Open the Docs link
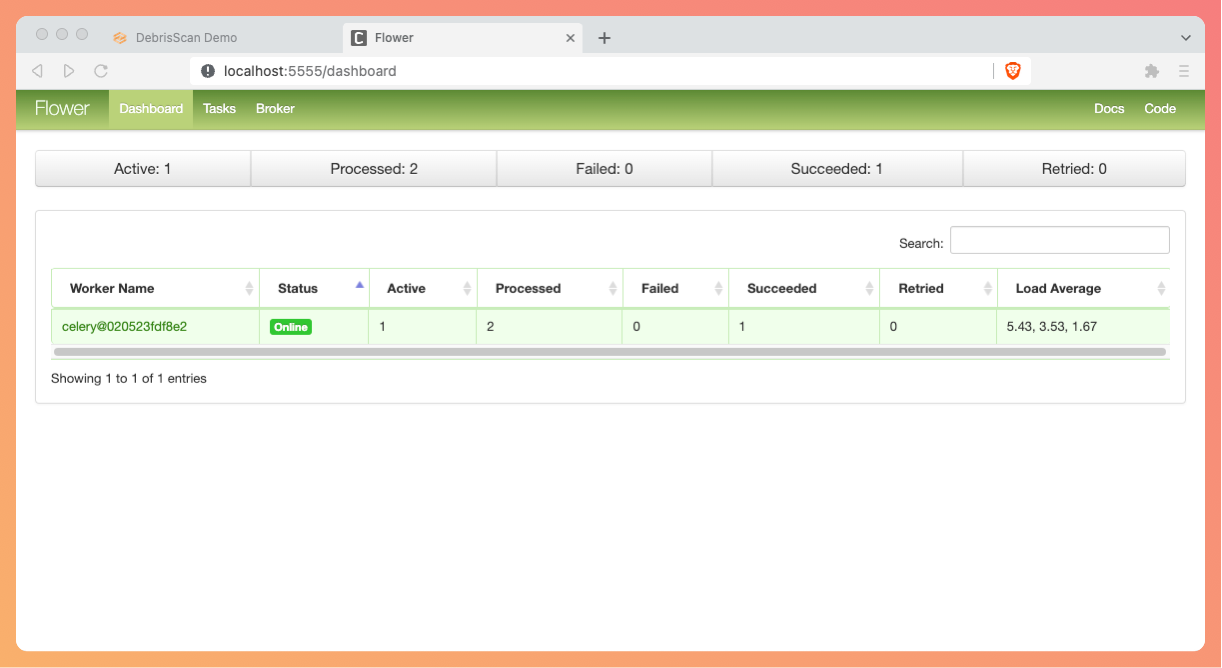The image size is (1222, 668). tap(1109, 108)
